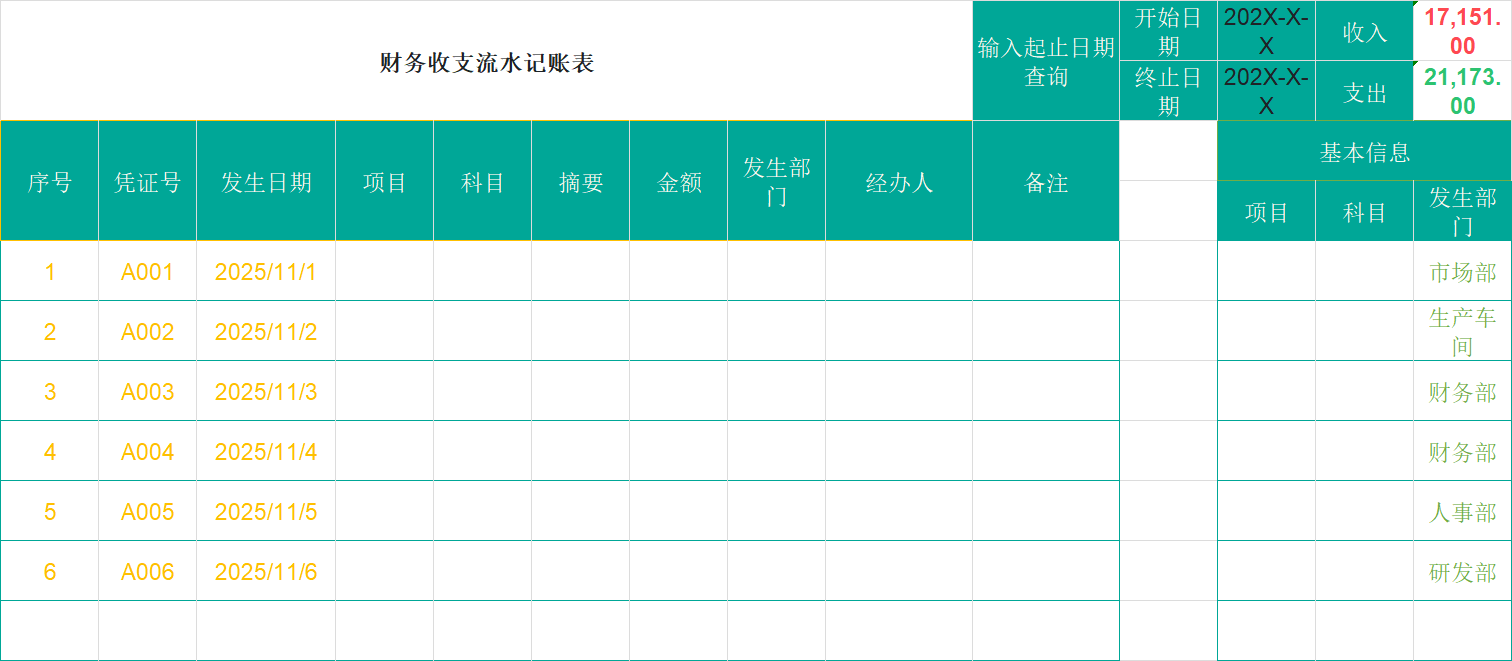Select voucher A001 in the first row
Screen dimensions: 1512x661
click(x=146, y=271)
